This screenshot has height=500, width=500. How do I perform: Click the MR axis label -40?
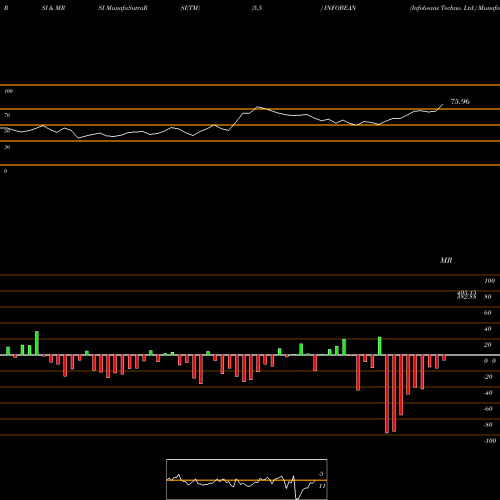[488, 393]
